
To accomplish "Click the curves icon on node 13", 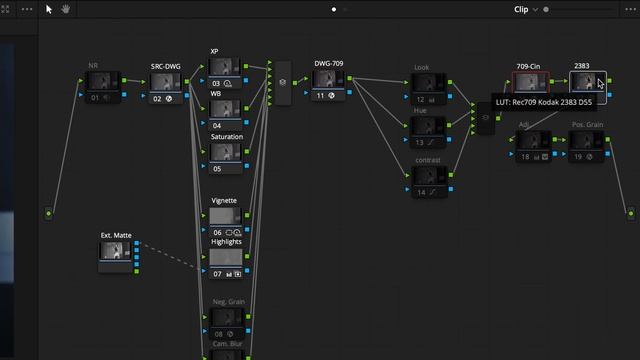I will pos(431,142).
